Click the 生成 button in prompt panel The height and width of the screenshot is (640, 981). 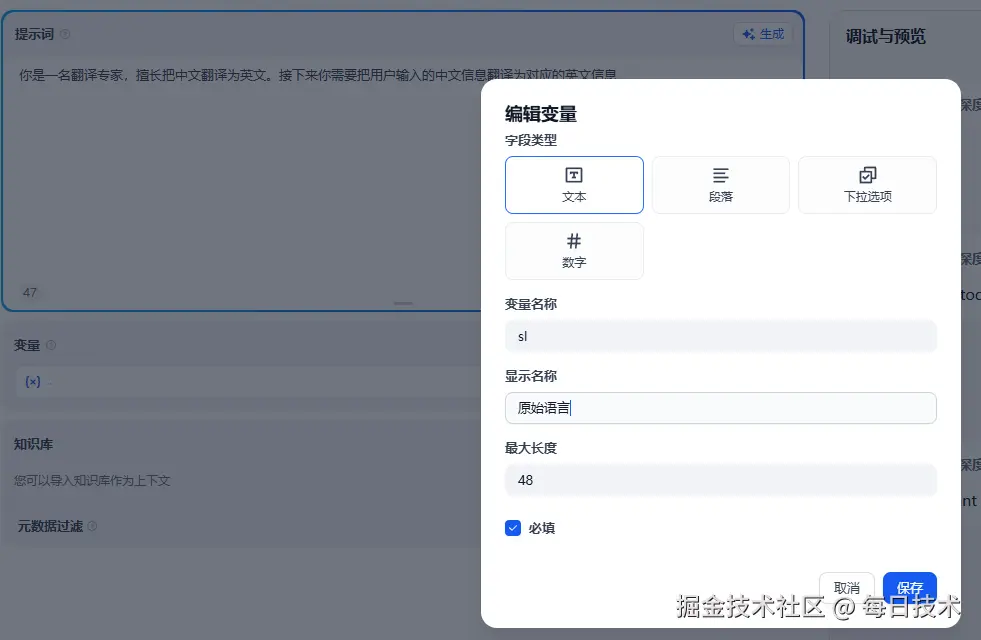pyautogui.click(x=763, y=34)
